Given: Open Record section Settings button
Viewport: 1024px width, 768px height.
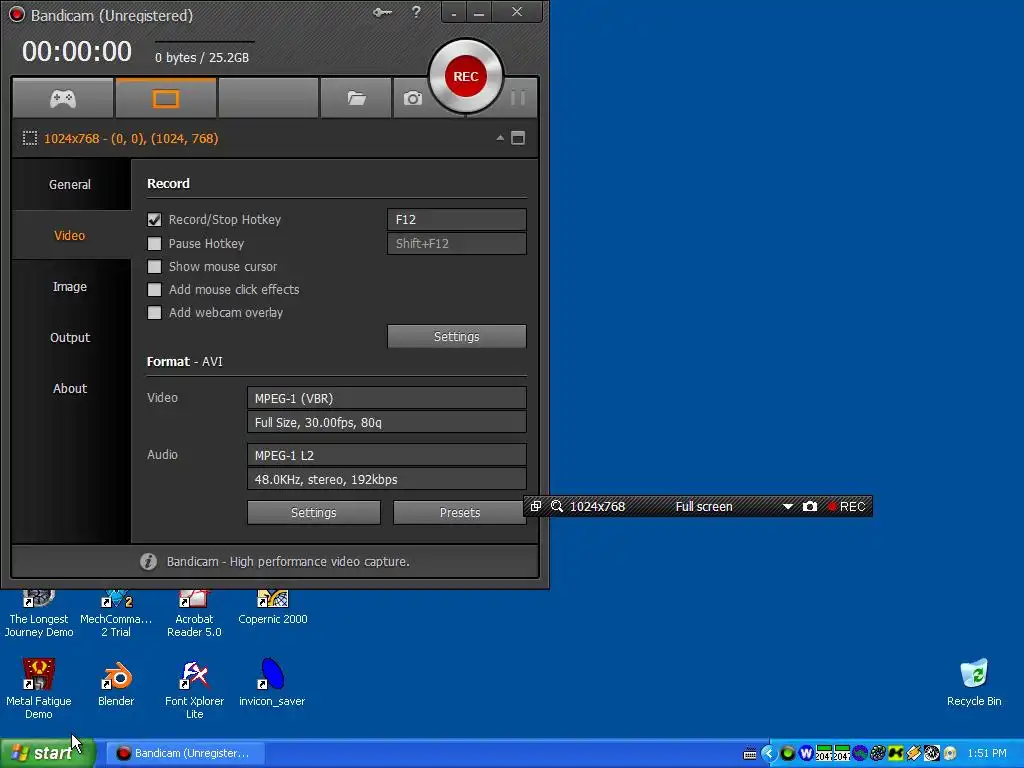Looking at the screenshot, I should [456, 336].
